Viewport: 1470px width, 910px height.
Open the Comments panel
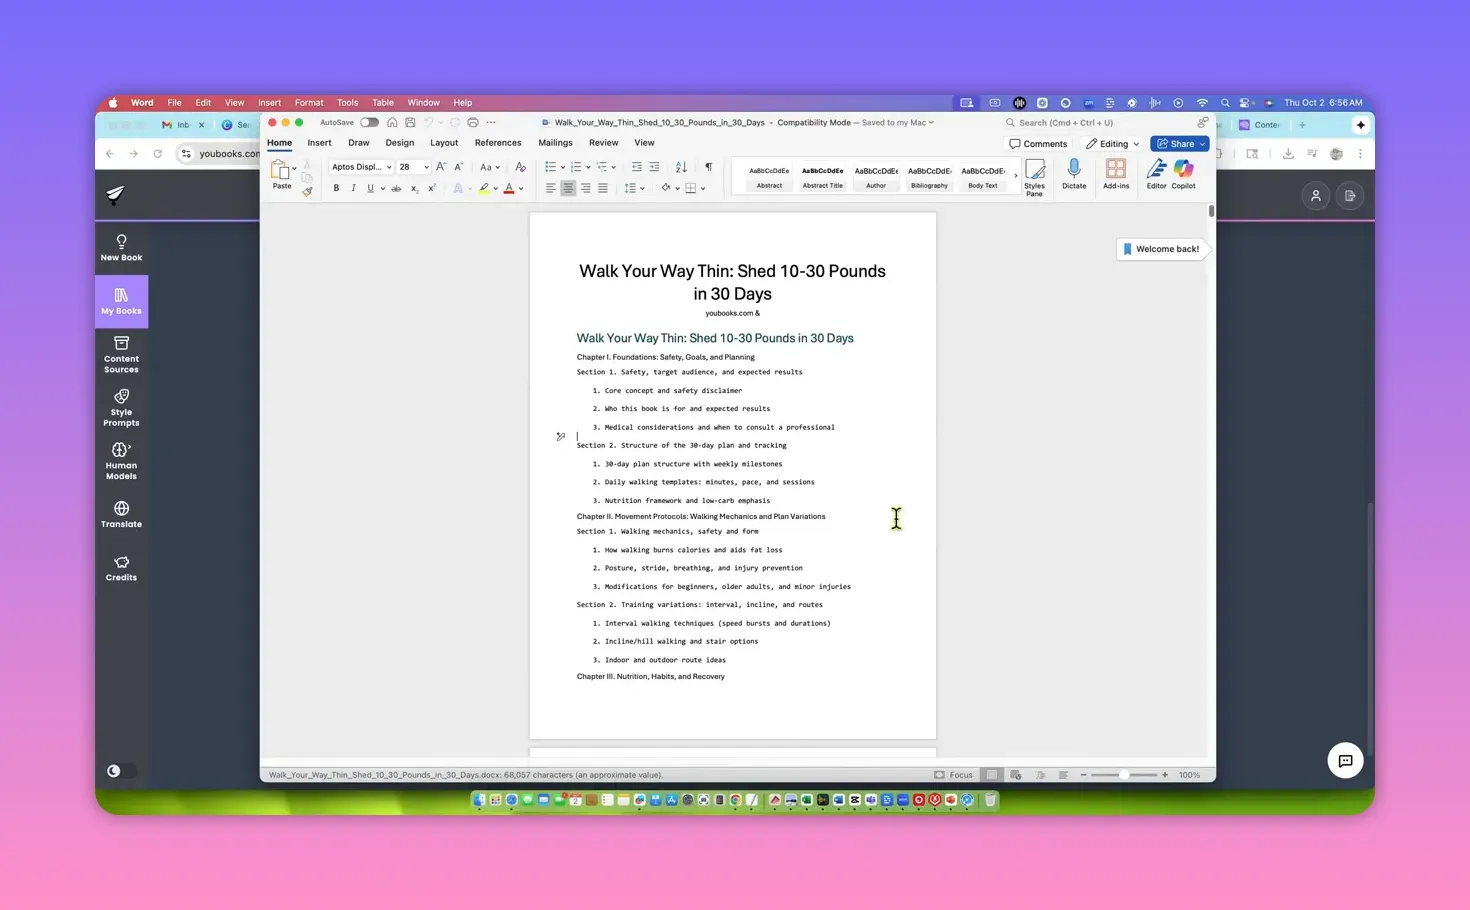pos(1038,143)
